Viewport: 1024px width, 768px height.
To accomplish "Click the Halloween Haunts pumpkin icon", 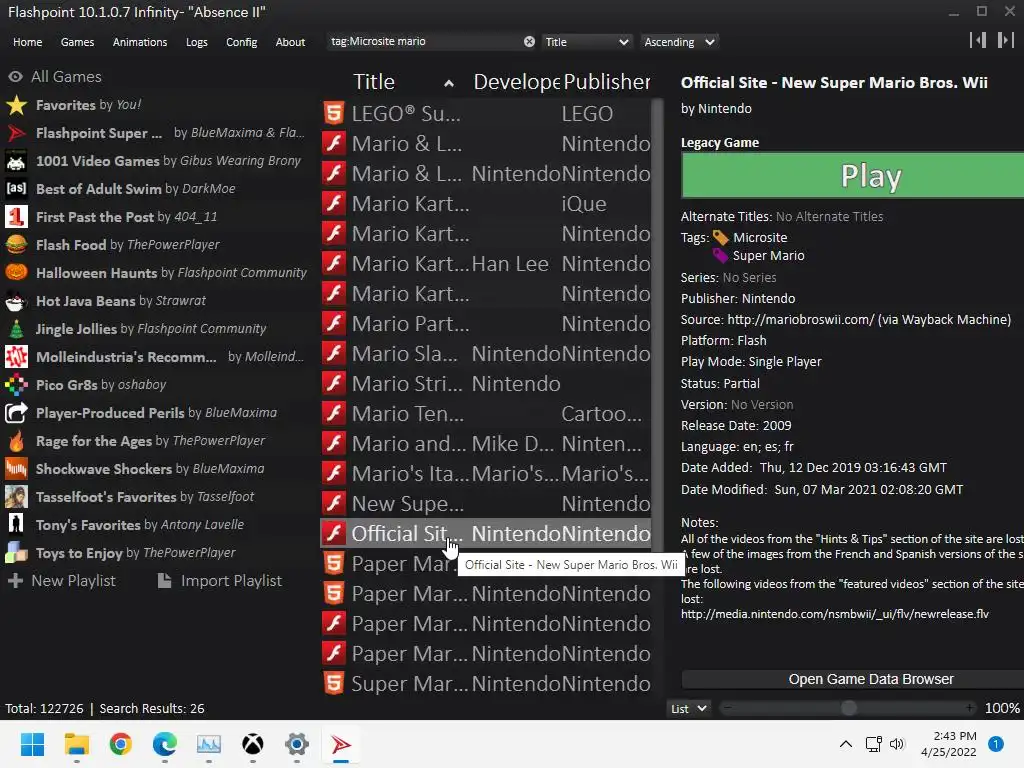I will 16,273.
